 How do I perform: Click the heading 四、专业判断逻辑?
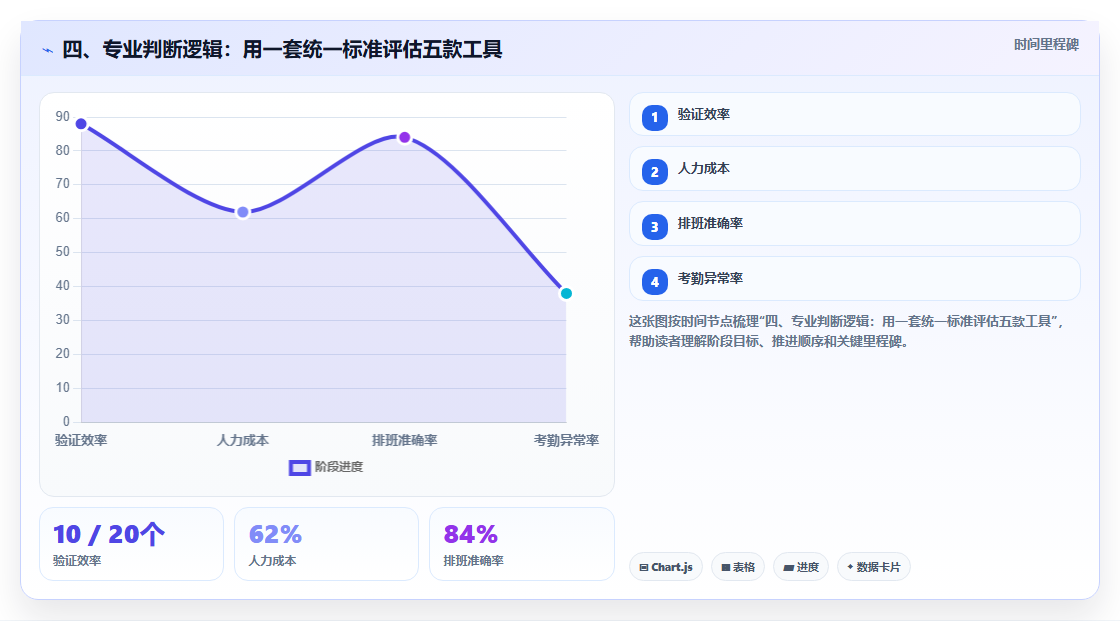[x=282, y=49]
